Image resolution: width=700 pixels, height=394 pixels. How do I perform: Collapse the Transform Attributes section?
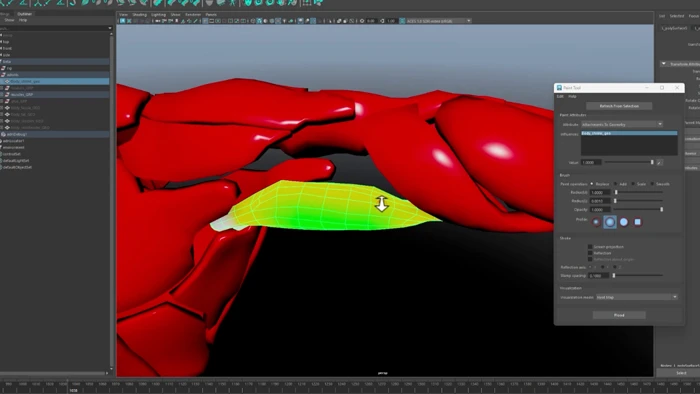pyautogui.click(x=664, y=64)
